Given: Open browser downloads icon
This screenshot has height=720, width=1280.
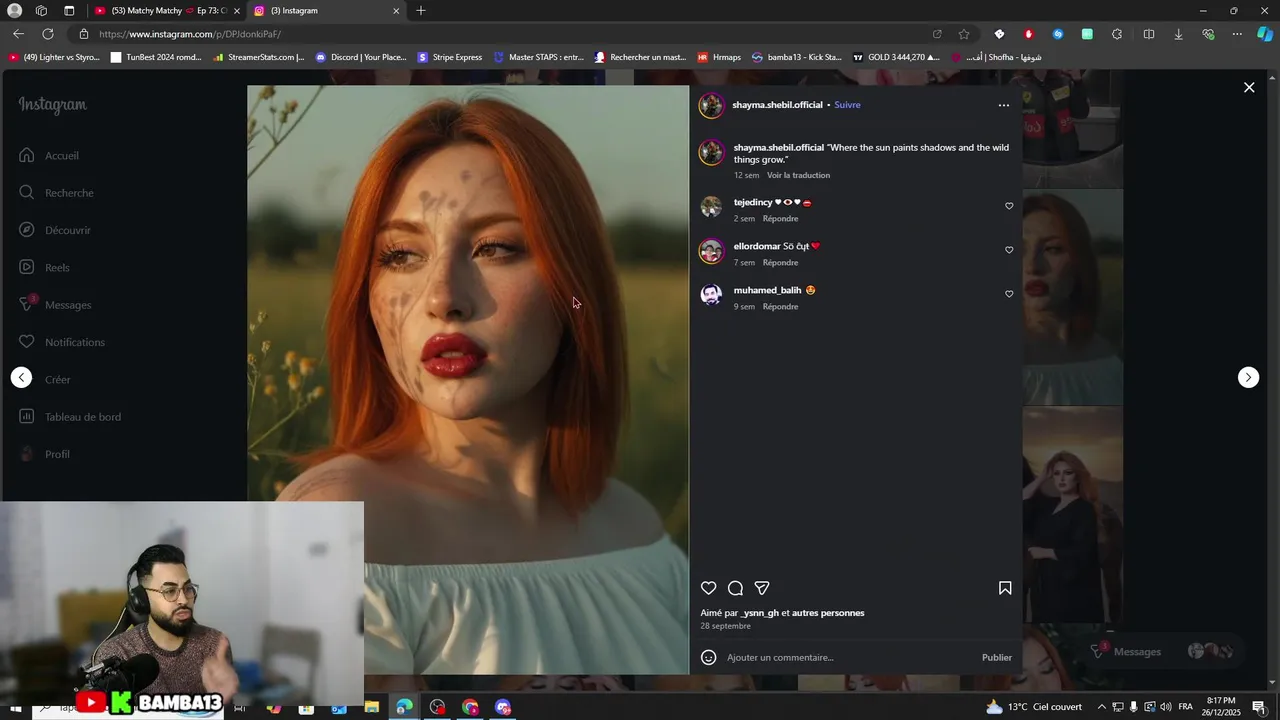Looking at the screenshot, I should [x=1178, y=34].
